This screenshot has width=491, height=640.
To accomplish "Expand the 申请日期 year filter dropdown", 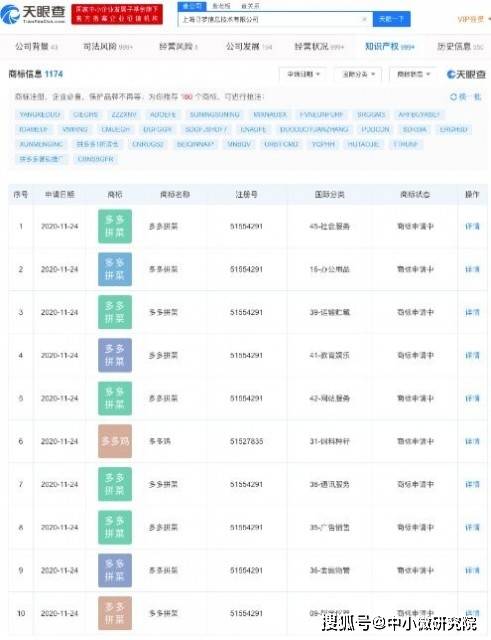I will tap(302, 74).
